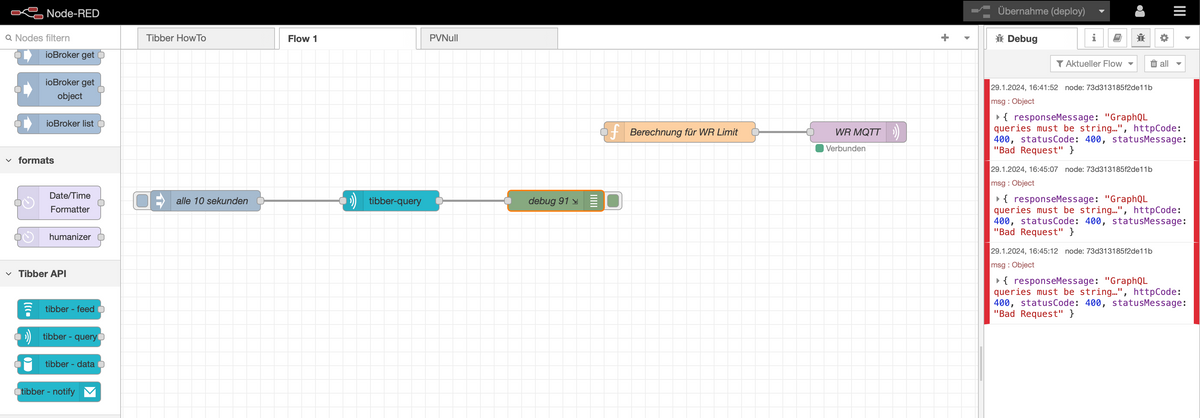Click the ioBroker get palette node
The height and width of the screenshot is (418, 1200).
pos(60,54)
